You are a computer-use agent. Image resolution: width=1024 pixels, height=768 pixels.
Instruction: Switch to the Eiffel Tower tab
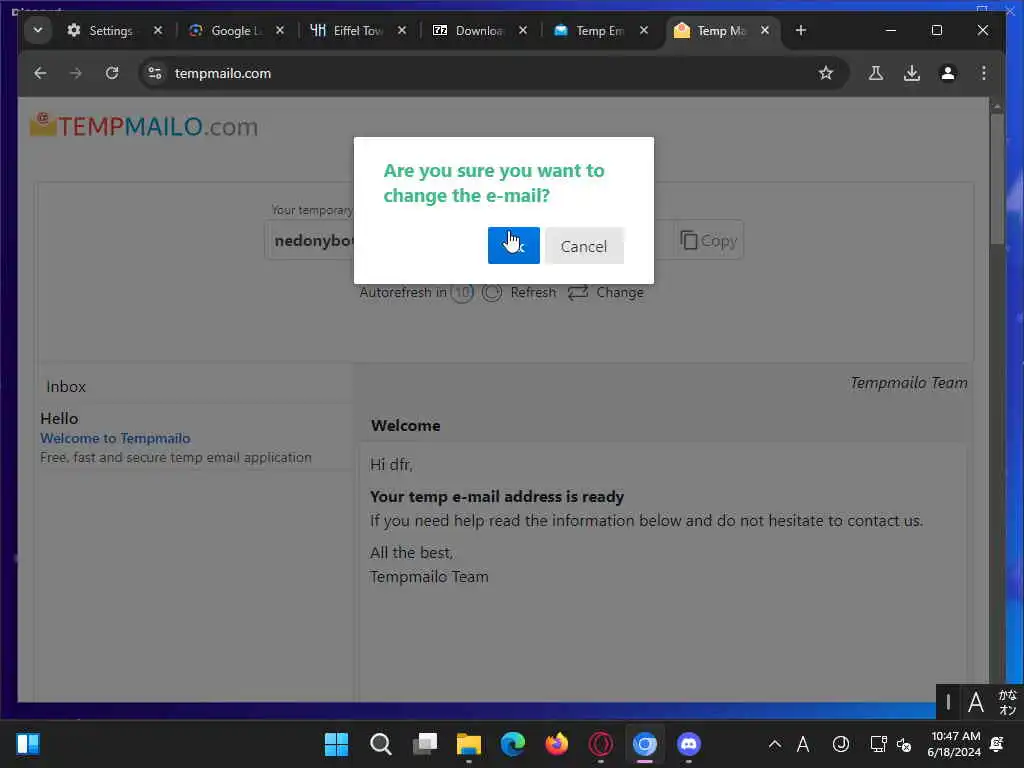(358, 31)
